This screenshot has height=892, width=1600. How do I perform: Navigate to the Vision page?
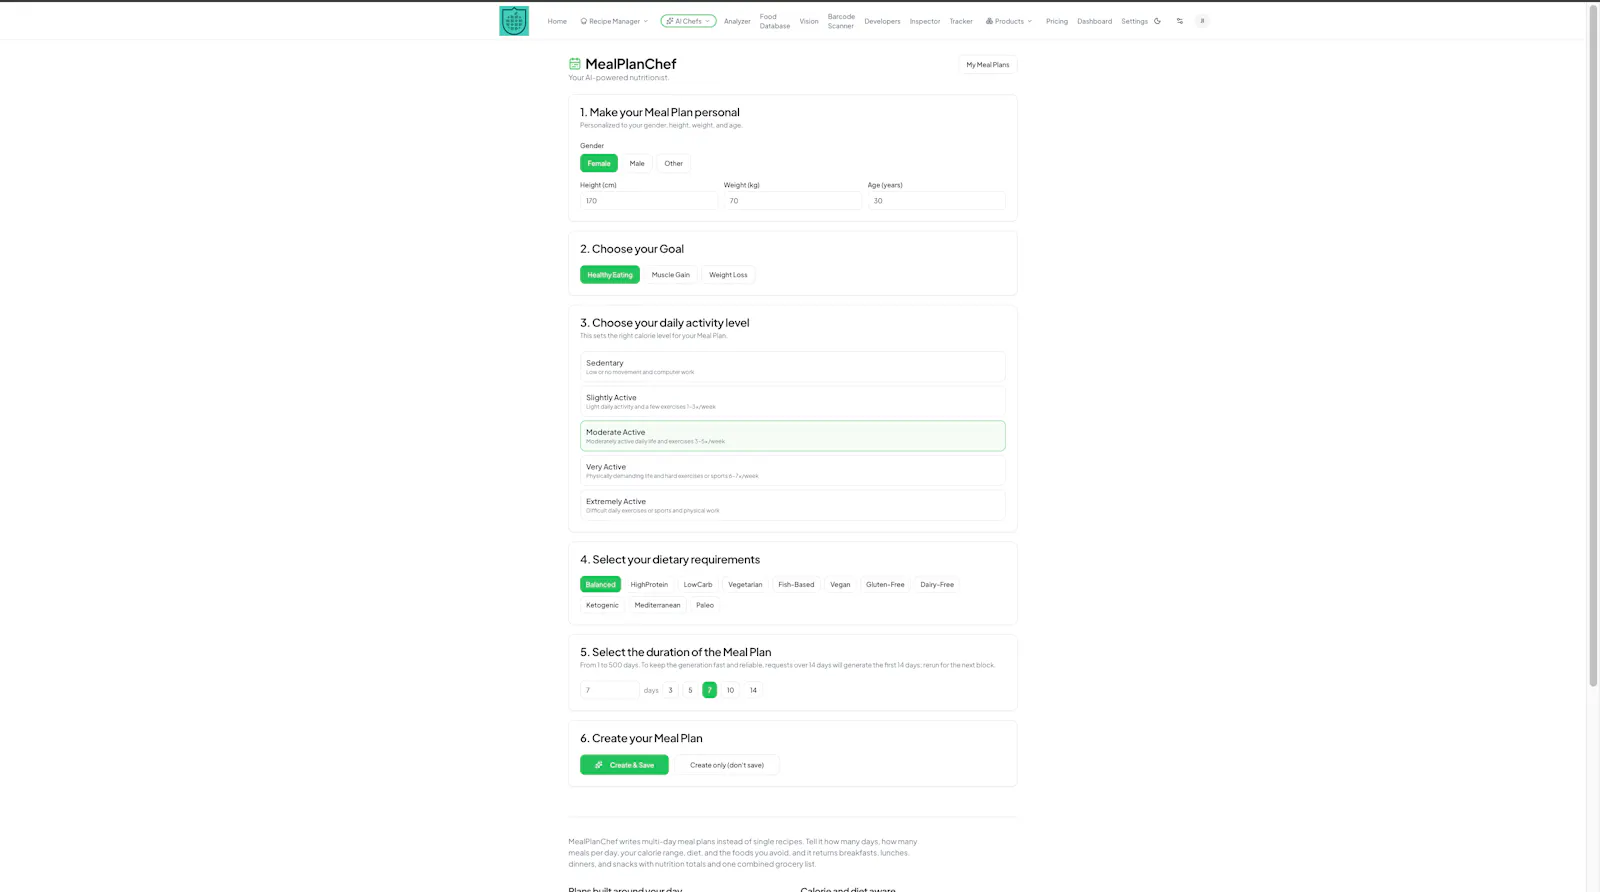click(809, 21)
